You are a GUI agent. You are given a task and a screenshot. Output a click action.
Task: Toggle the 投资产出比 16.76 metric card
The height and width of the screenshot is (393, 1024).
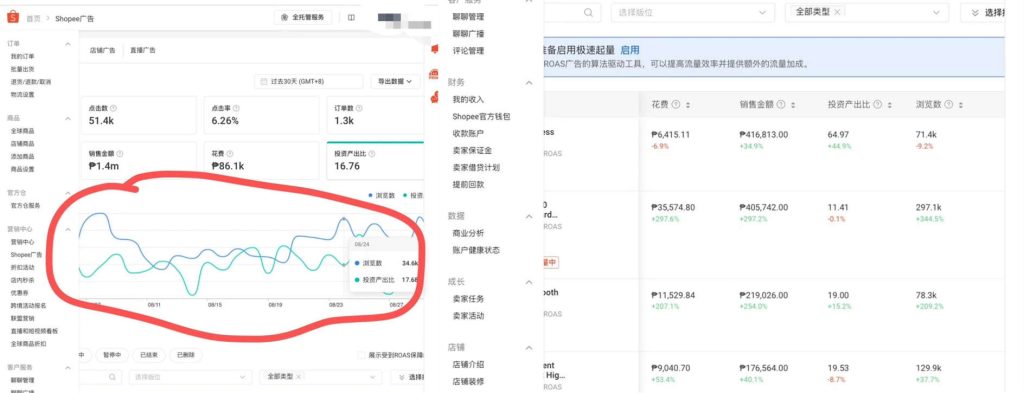tap(376, 161)
